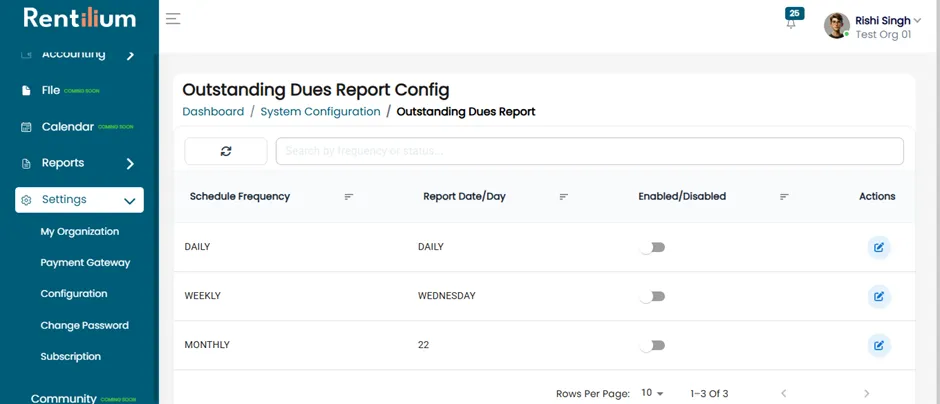Edit the WEEKLY schedule row
Viewport: 940px width, 404px height.
pos(879,297)
